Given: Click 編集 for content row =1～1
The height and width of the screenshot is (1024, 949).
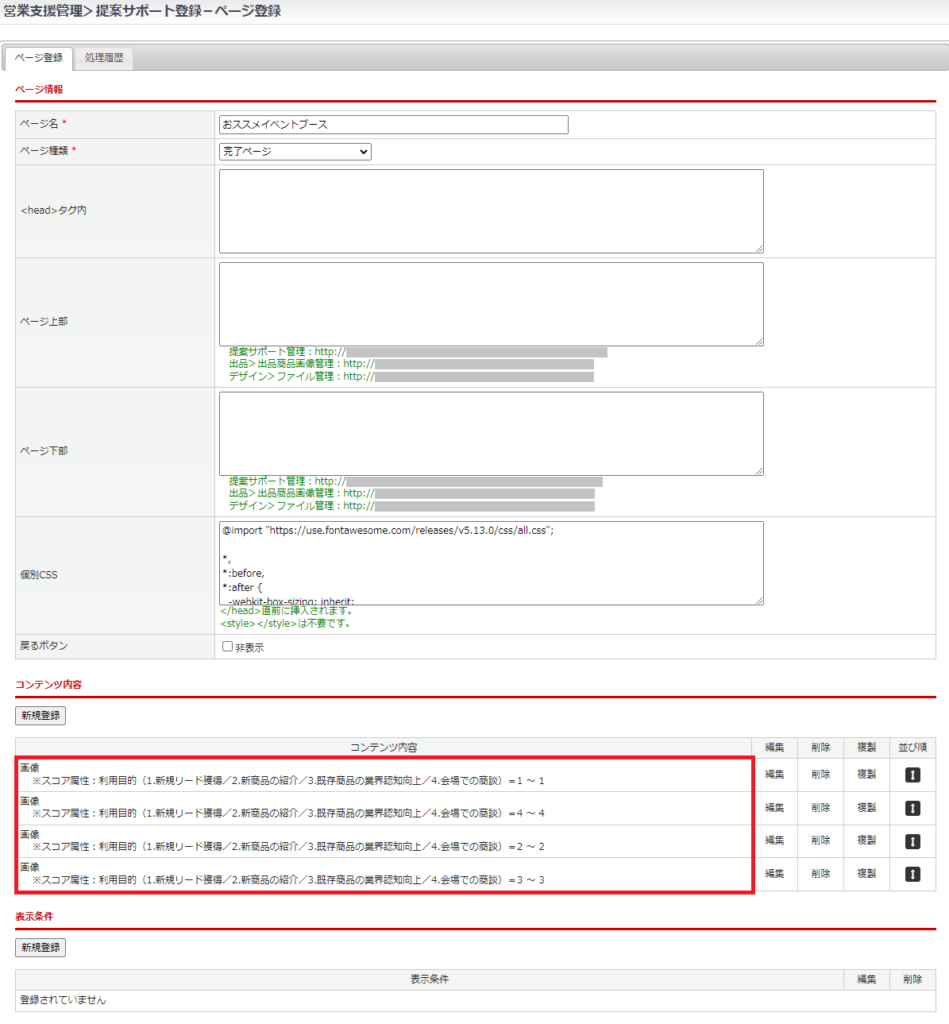Looking at the screenshot, I should (x=775, y=775).
